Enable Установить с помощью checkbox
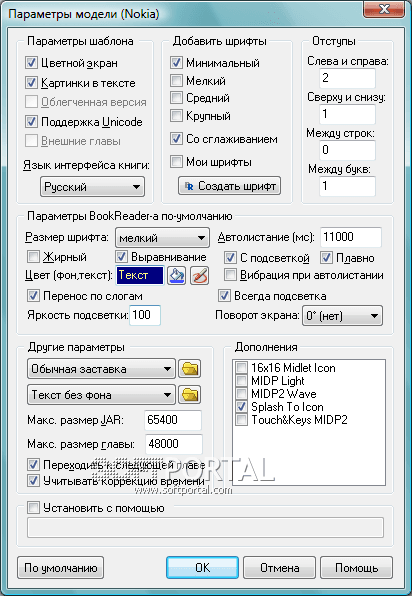Screen dimensions: 412x596 33,507
